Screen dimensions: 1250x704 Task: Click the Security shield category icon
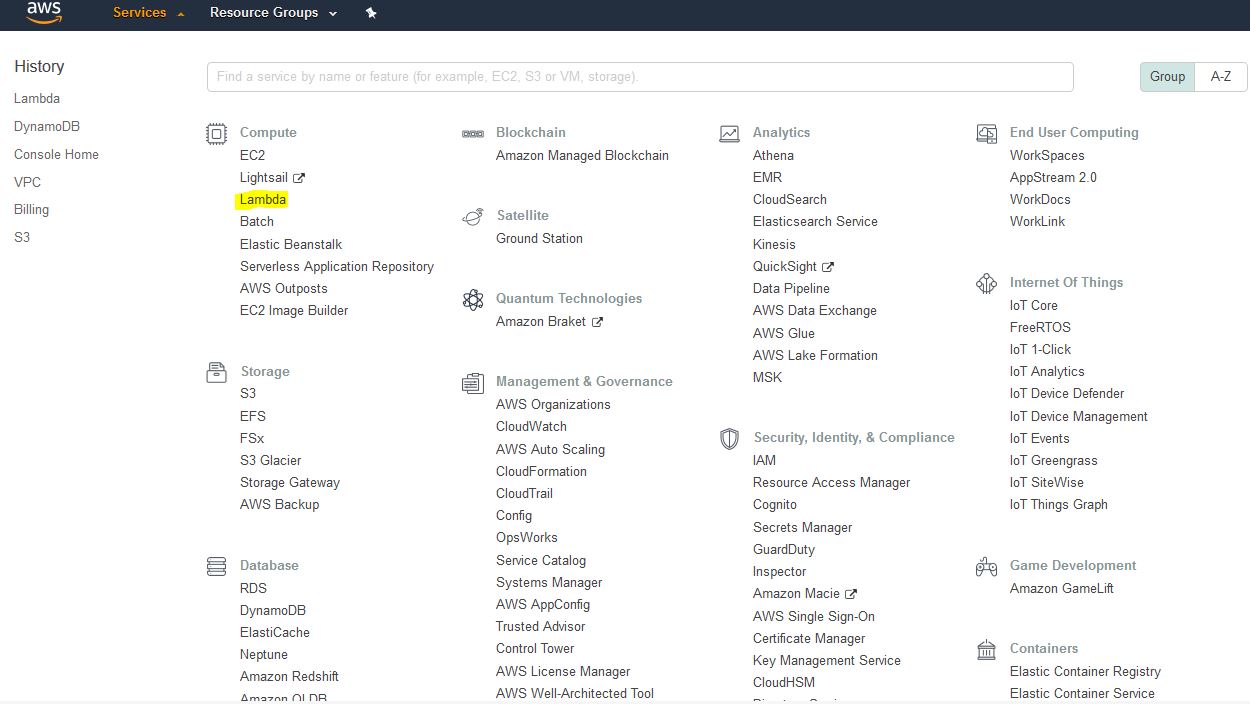730,438
